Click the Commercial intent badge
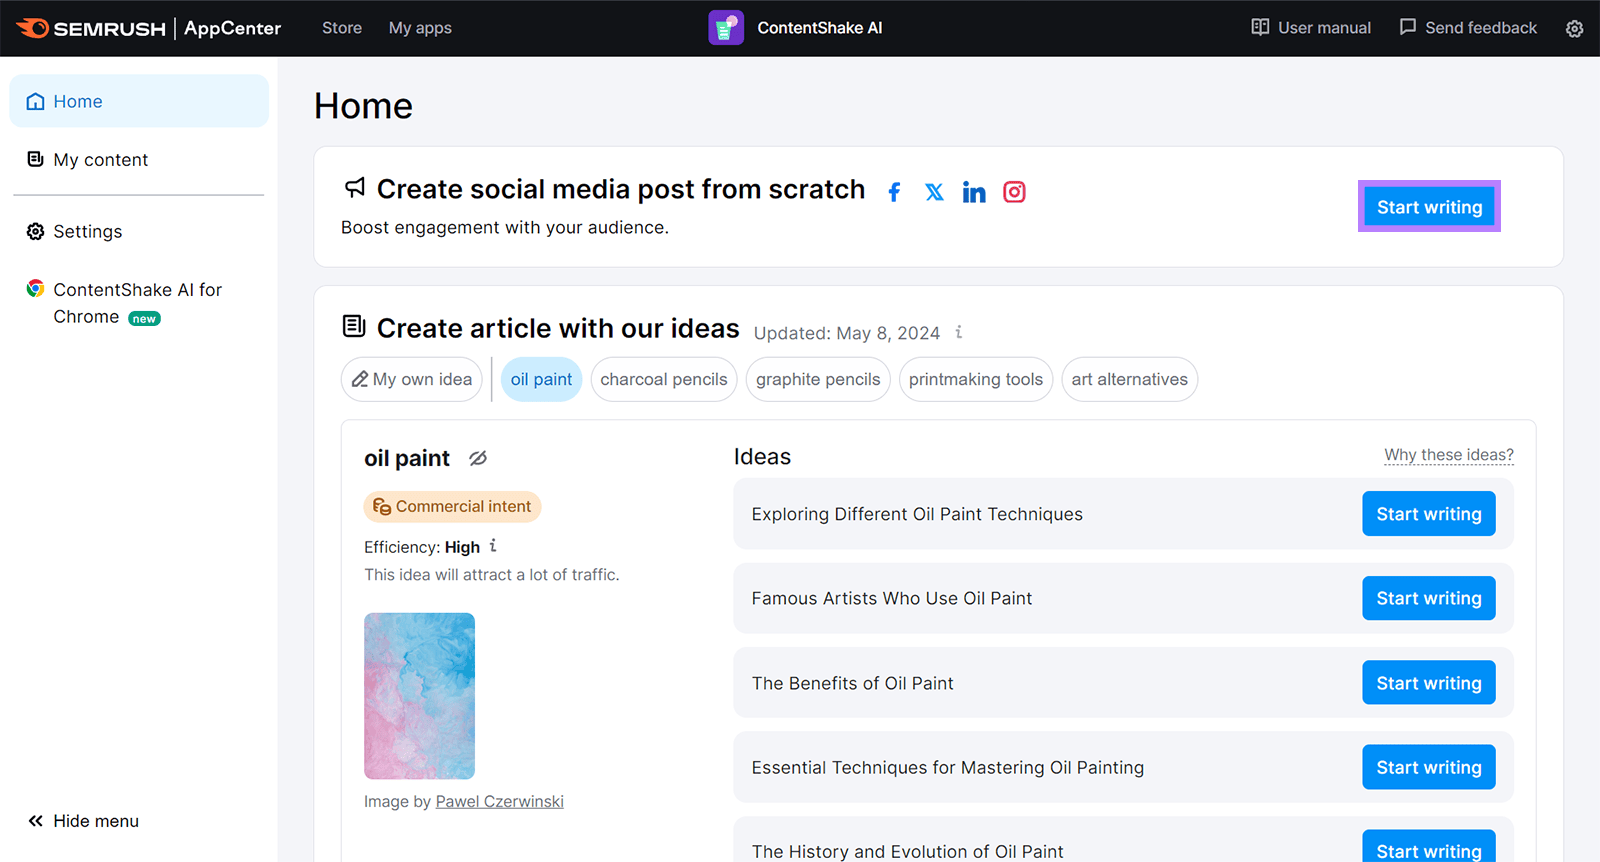This screenshot has width=1600, height=862. 452,507
